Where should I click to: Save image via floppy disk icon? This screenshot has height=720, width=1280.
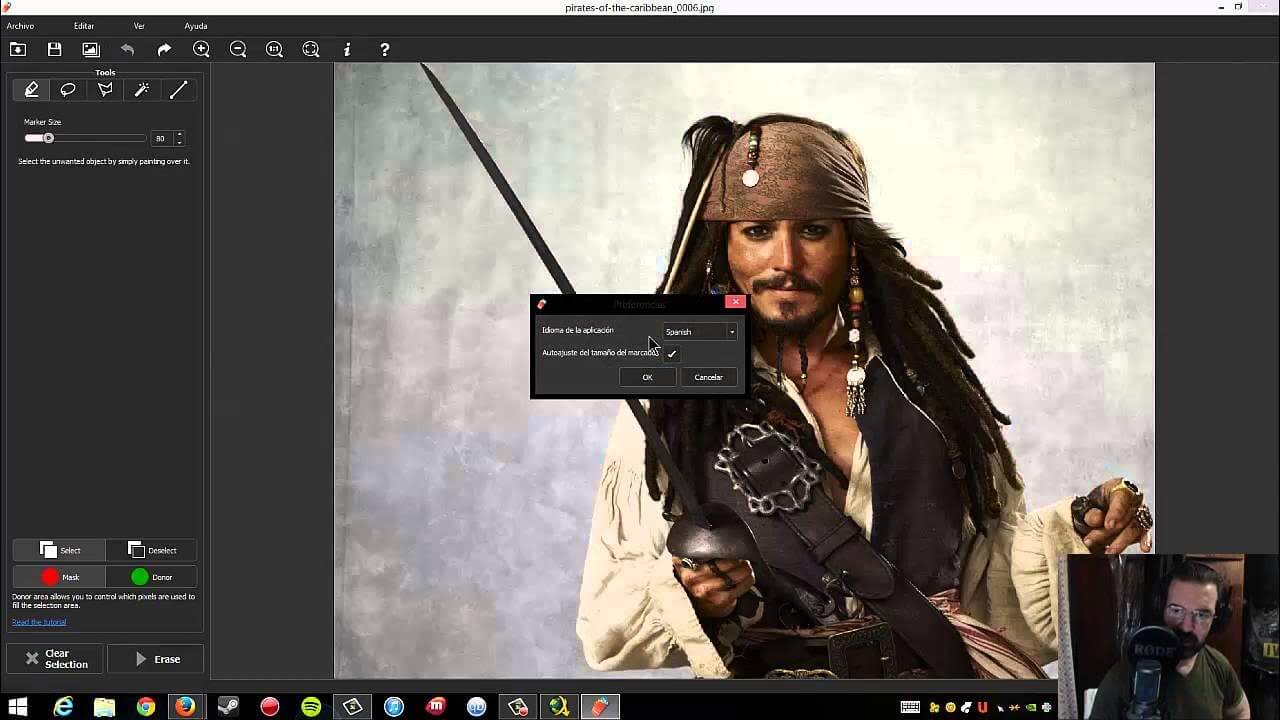(54, 49)
